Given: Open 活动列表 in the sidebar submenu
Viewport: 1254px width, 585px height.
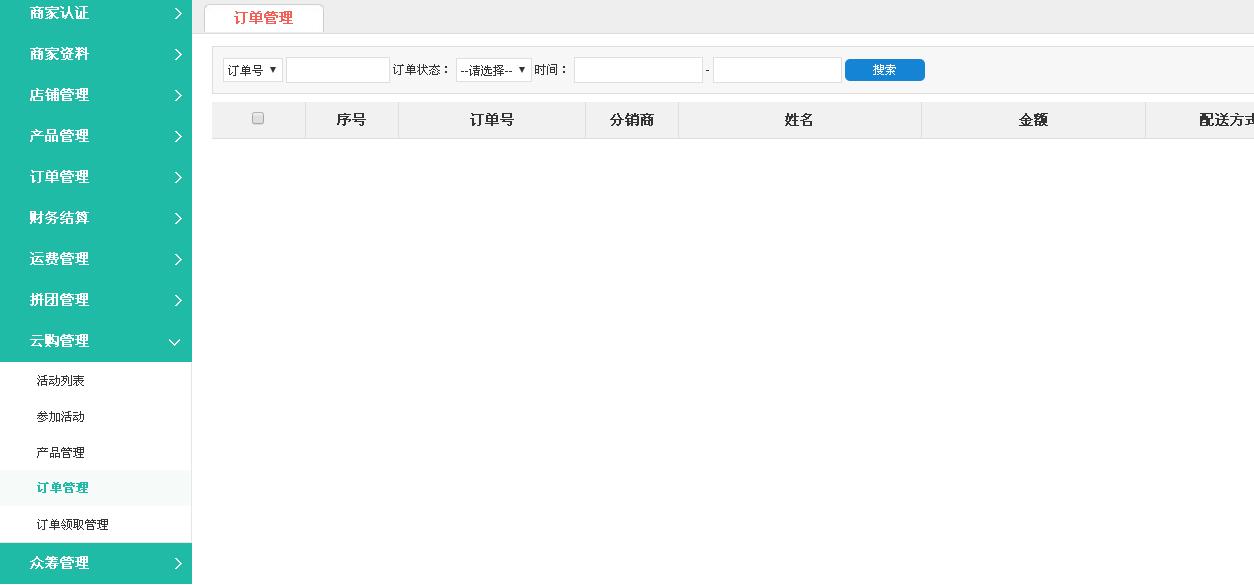Looking at the screenshot, I should pyautogui.click(x=61, y=381).
